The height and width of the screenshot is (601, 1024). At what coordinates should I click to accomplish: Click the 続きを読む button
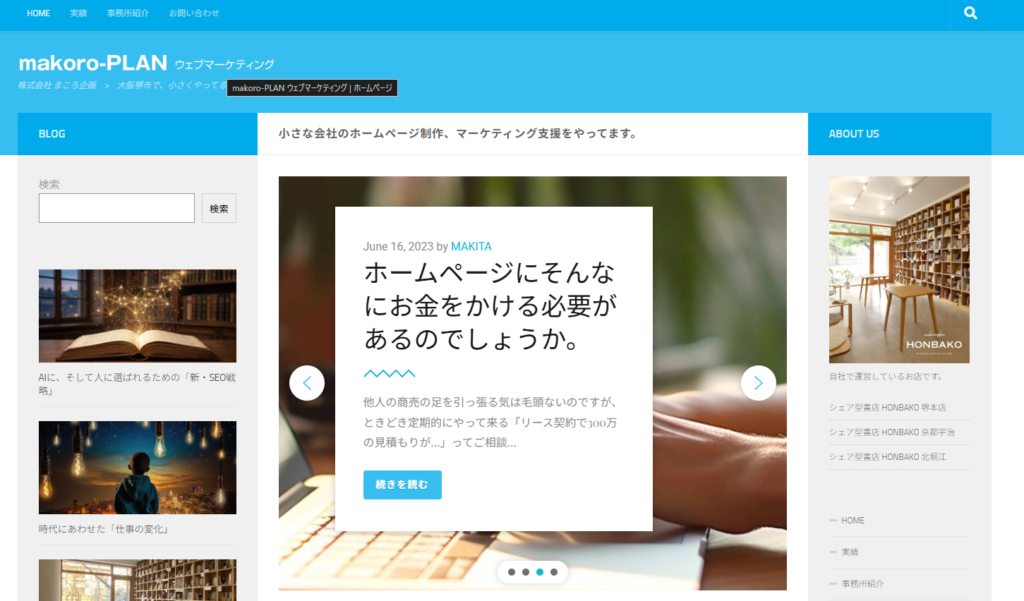(402, 485)
